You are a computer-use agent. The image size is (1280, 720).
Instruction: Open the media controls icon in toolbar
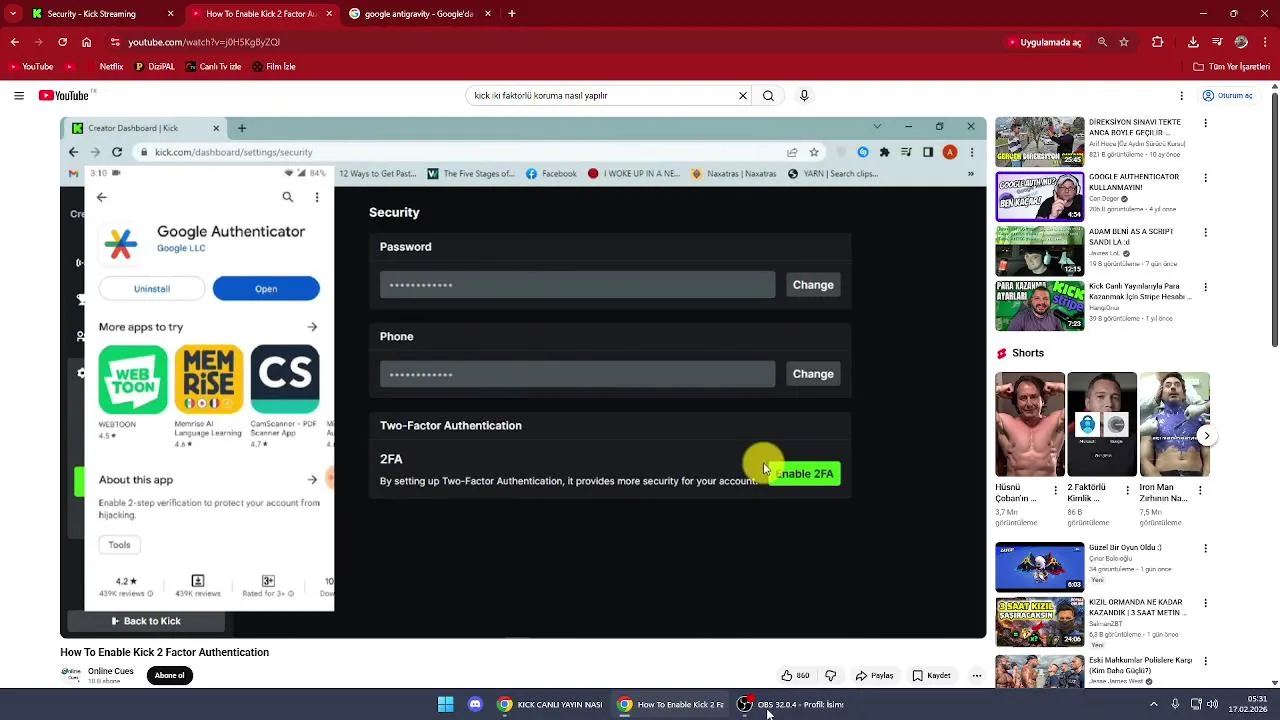click(x=1217, y=42)
